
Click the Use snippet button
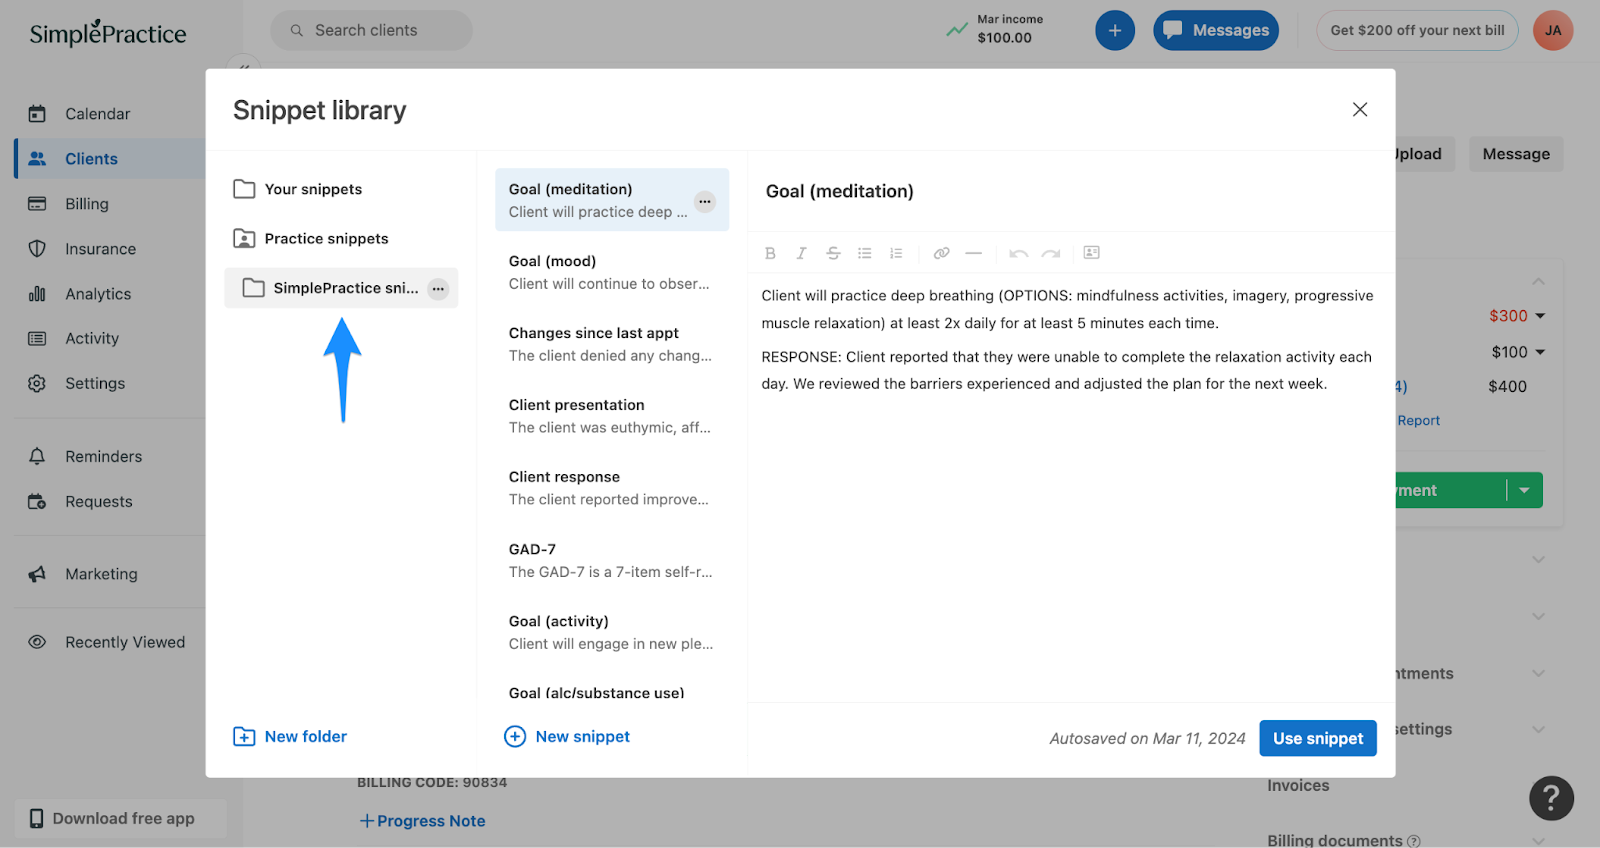point(1317,738)
